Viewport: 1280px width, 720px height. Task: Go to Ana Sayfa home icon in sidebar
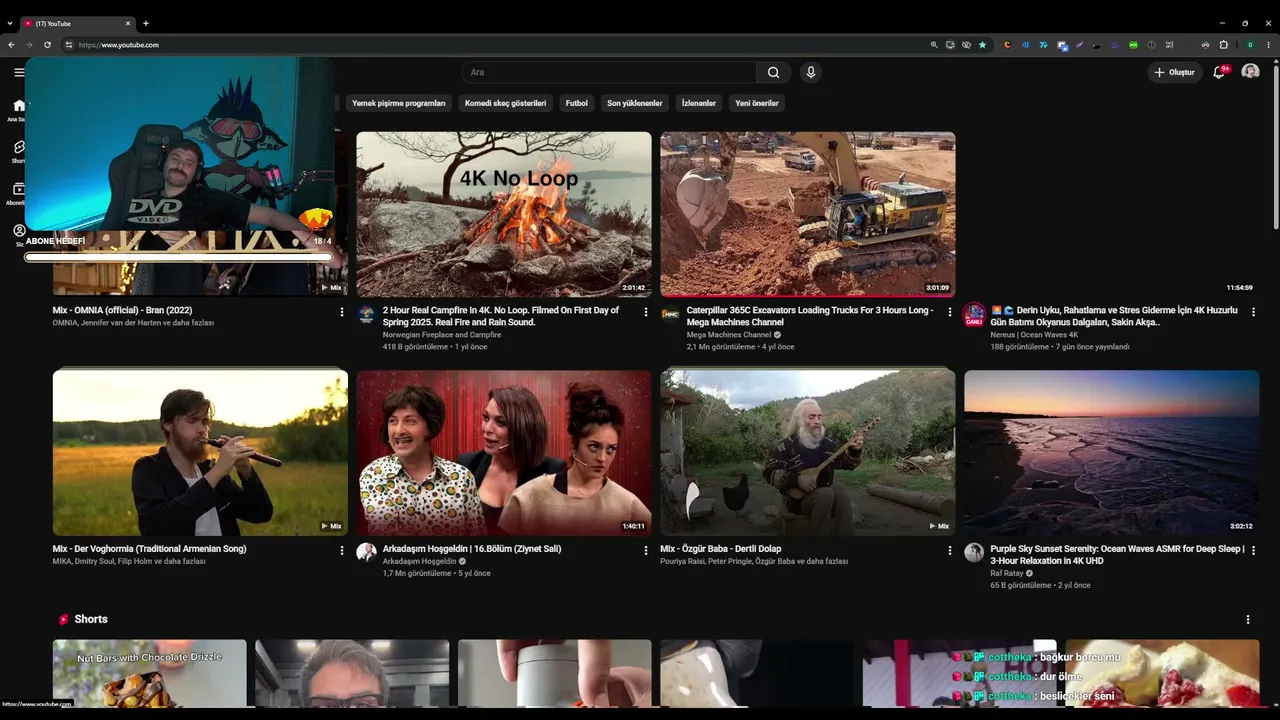pos(18,106)
